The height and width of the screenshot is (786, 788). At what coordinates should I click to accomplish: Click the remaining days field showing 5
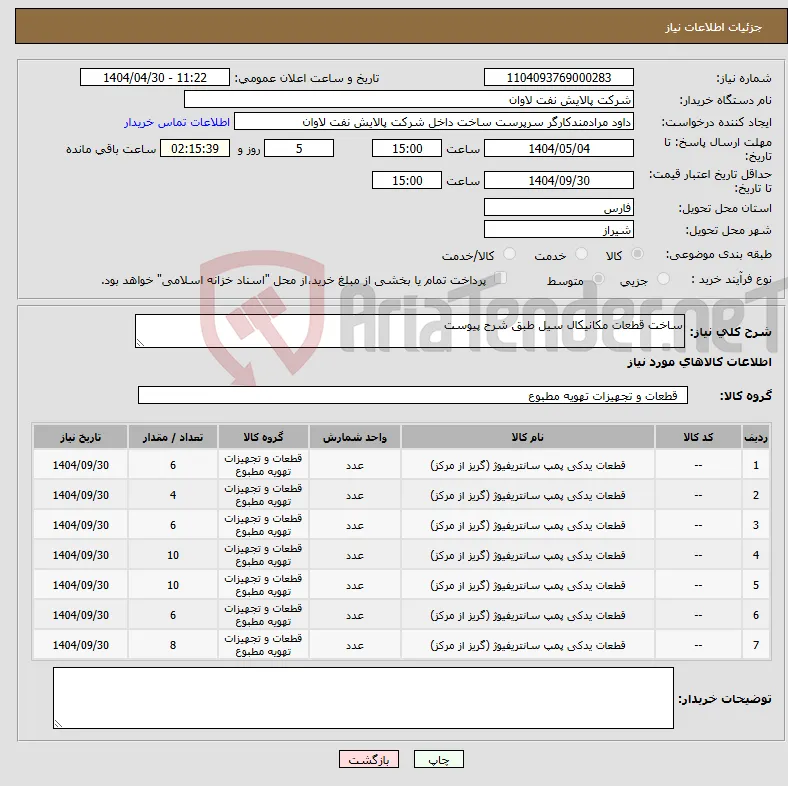click(299, 149)
